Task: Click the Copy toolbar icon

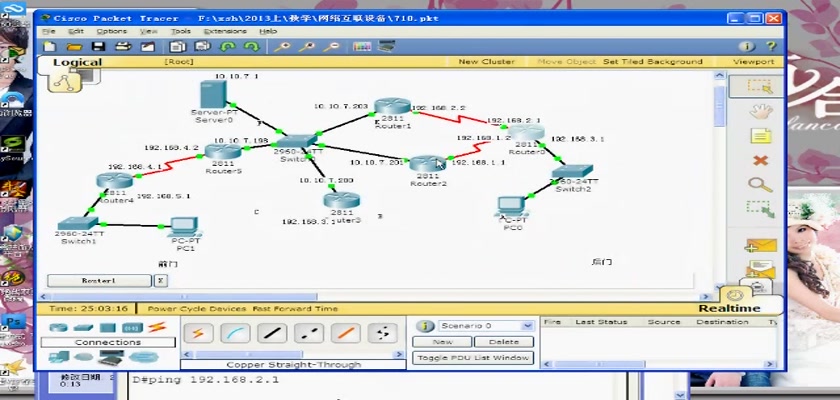Action: (x=178, y=47)
